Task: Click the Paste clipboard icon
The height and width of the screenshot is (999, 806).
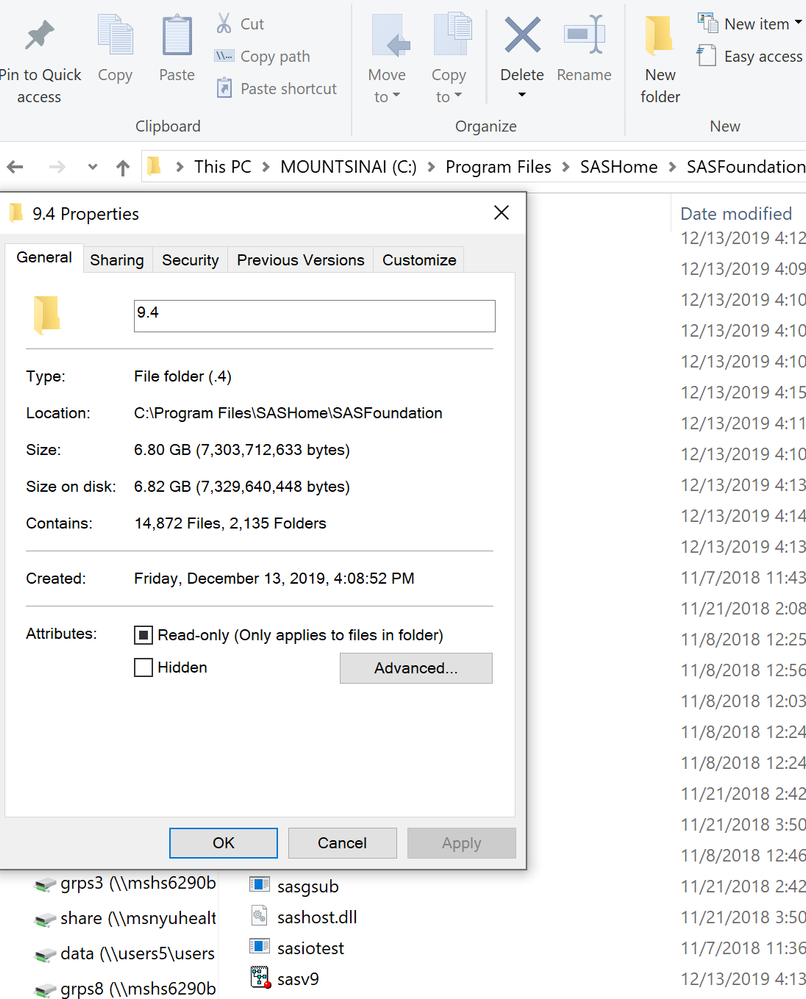Action: coord(176,35)
